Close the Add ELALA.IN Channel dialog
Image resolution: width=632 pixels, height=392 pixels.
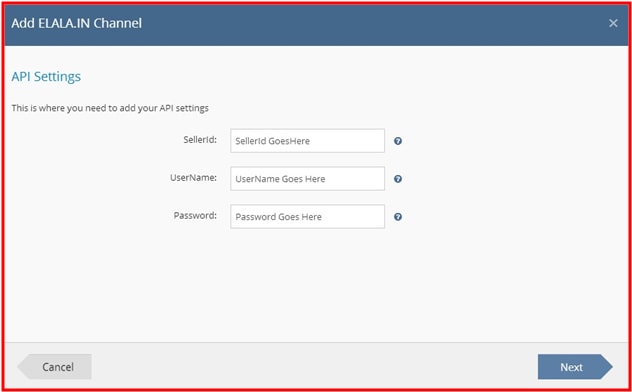pos(613,23)
